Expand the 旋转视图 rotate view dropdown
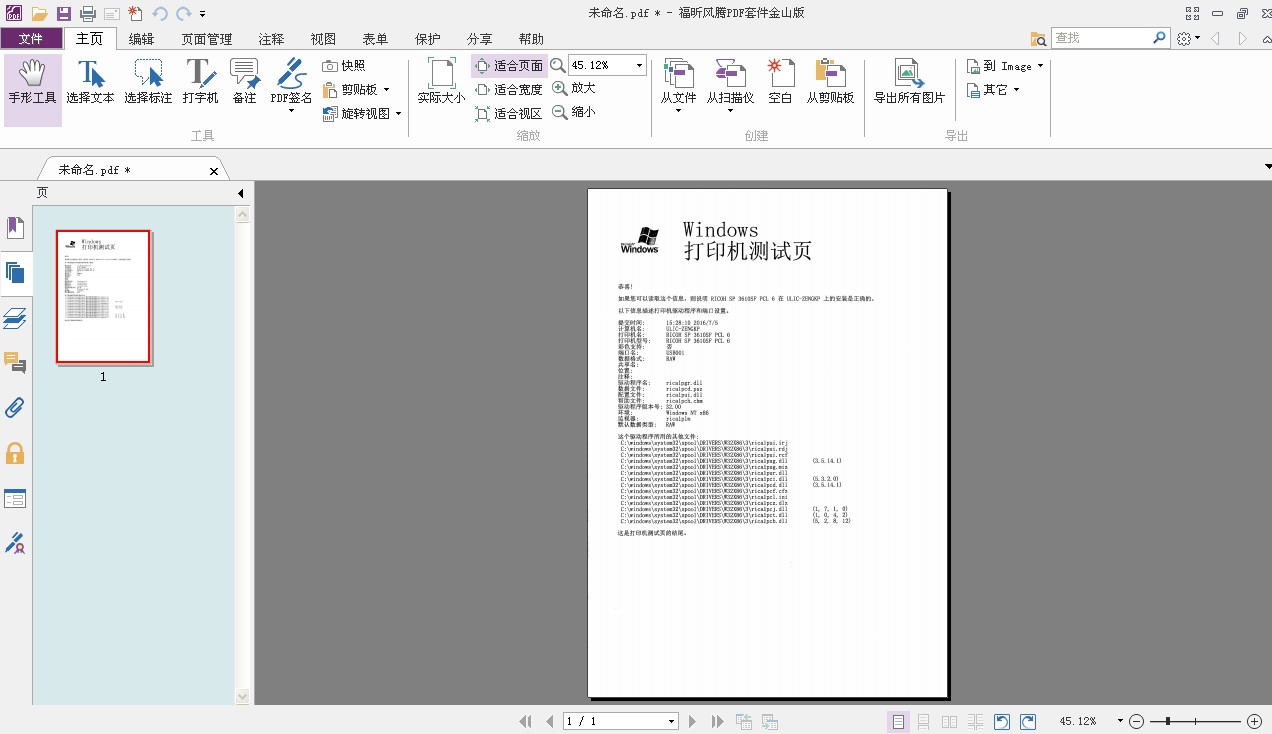 [x=398, y=114]
